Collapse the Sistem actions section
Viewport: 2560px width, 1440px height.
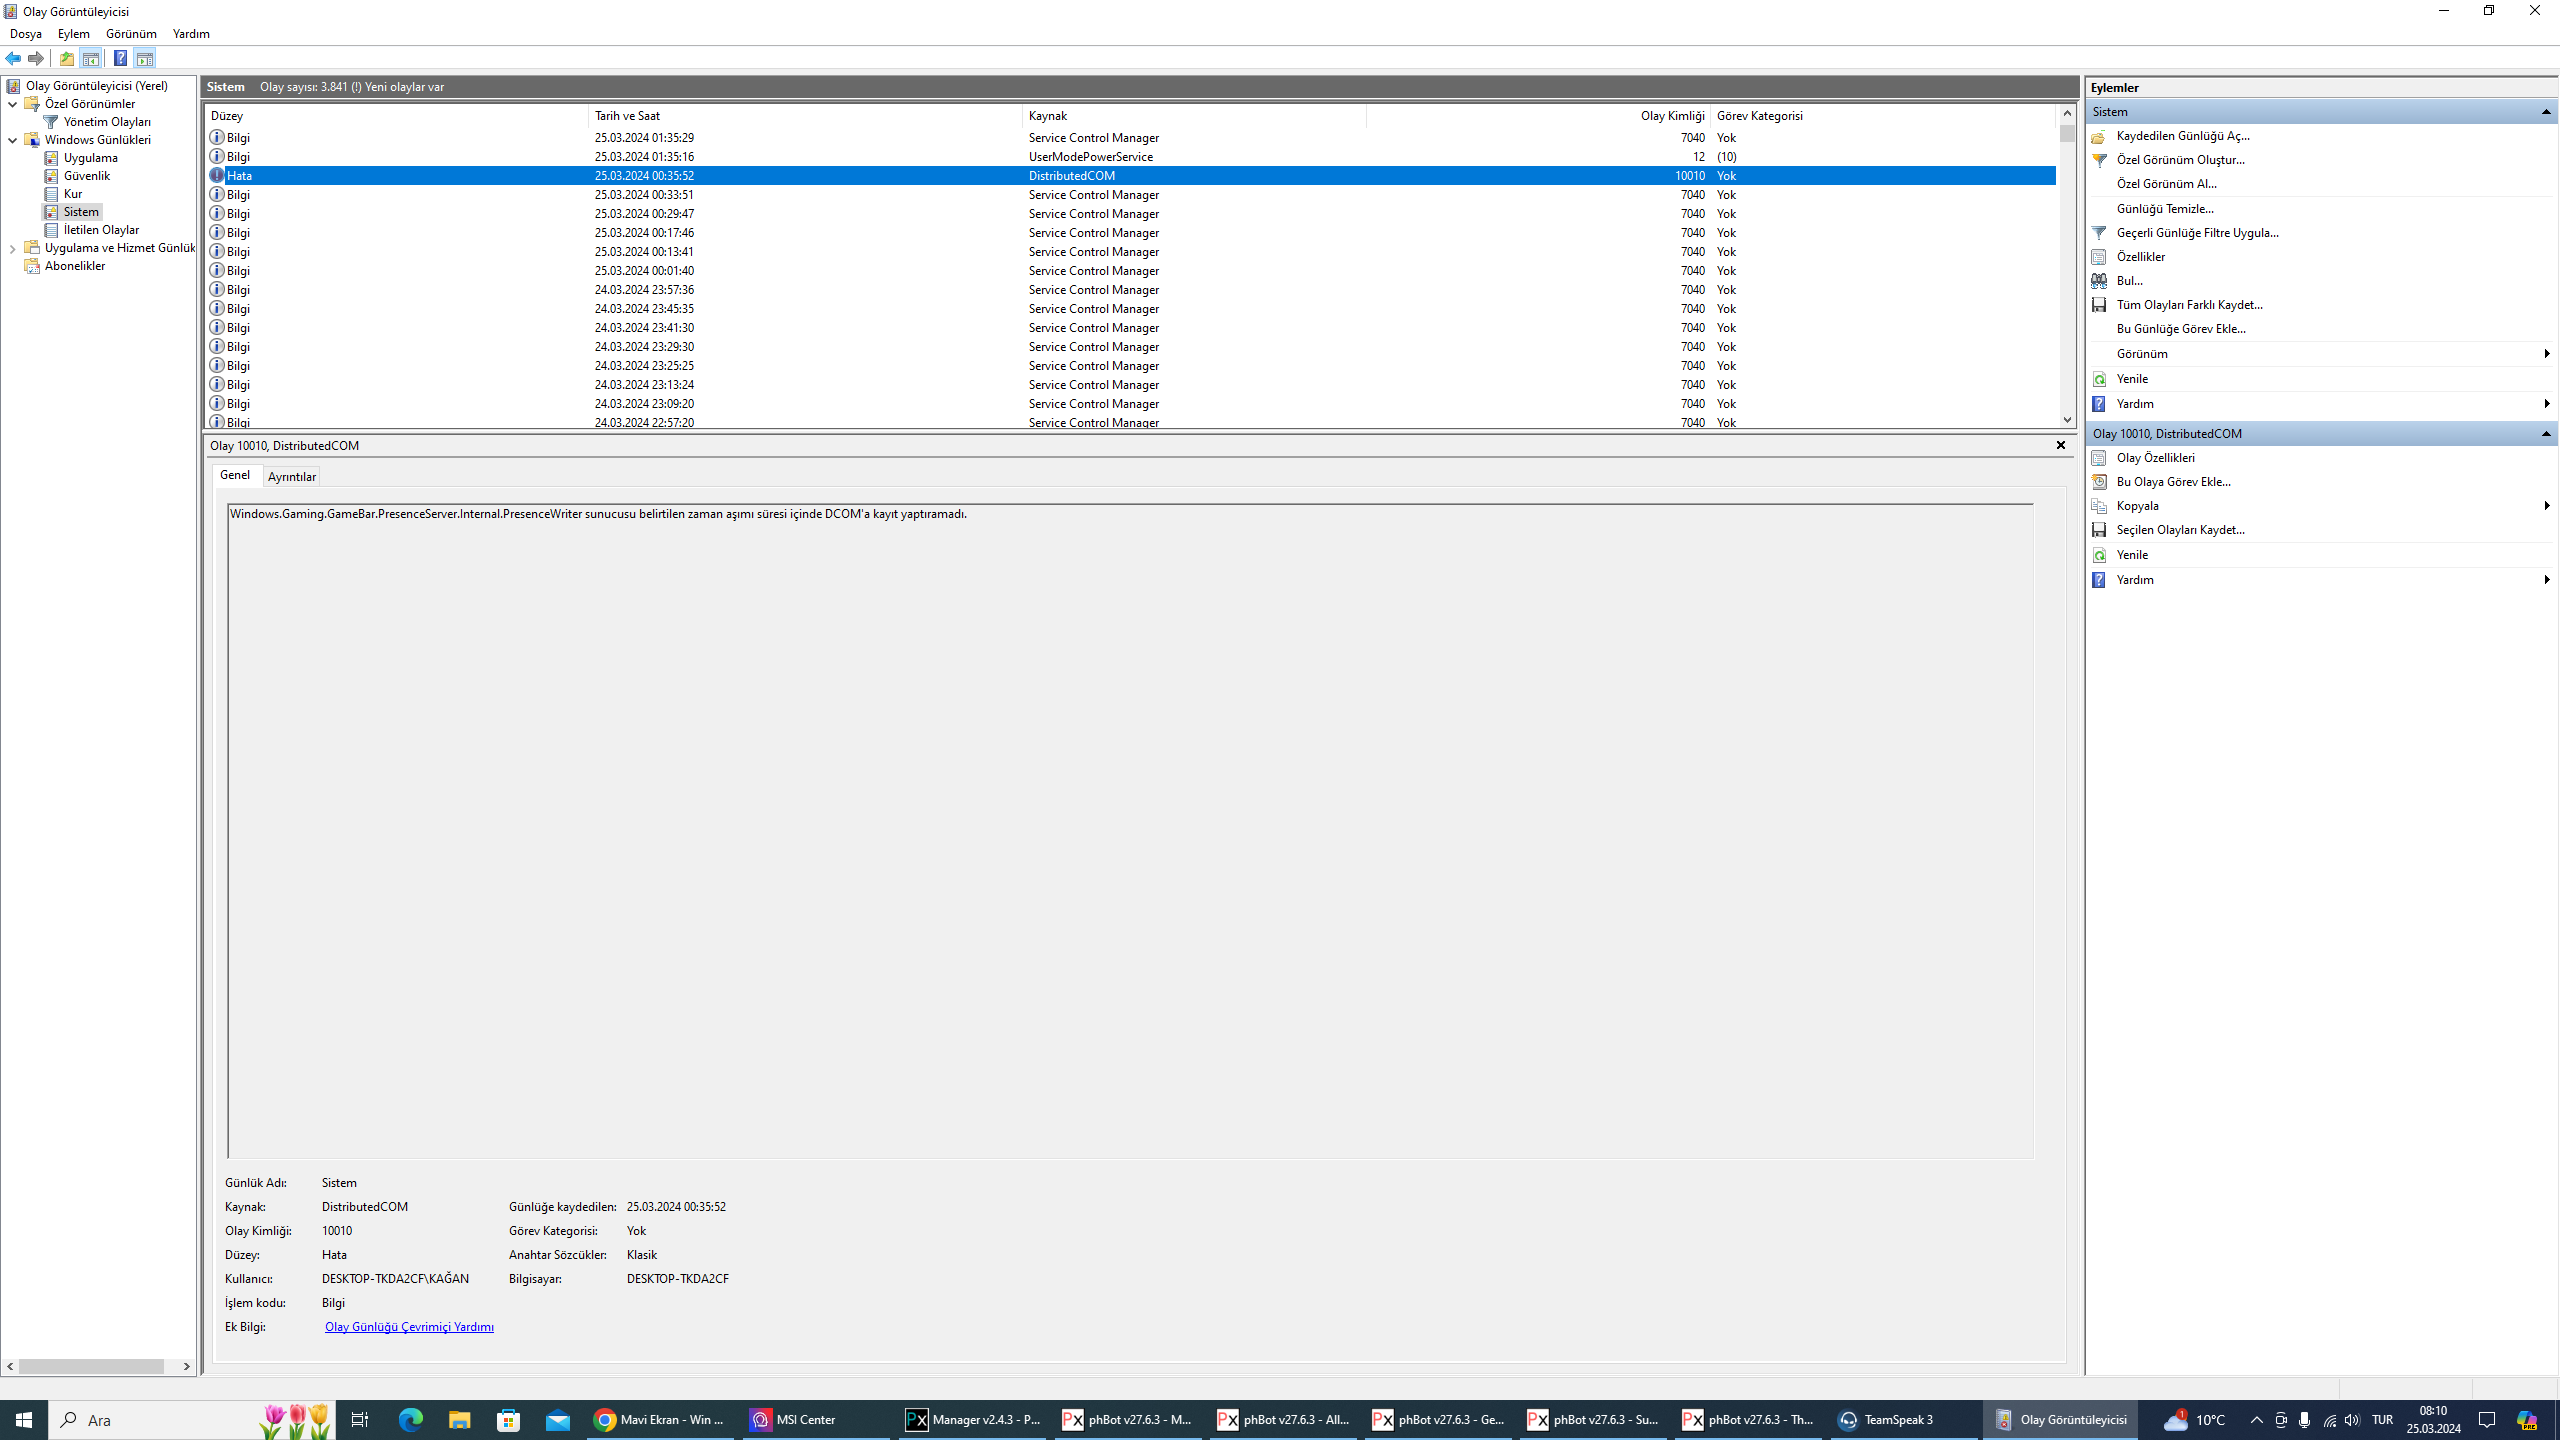(x=2546, y=112)
